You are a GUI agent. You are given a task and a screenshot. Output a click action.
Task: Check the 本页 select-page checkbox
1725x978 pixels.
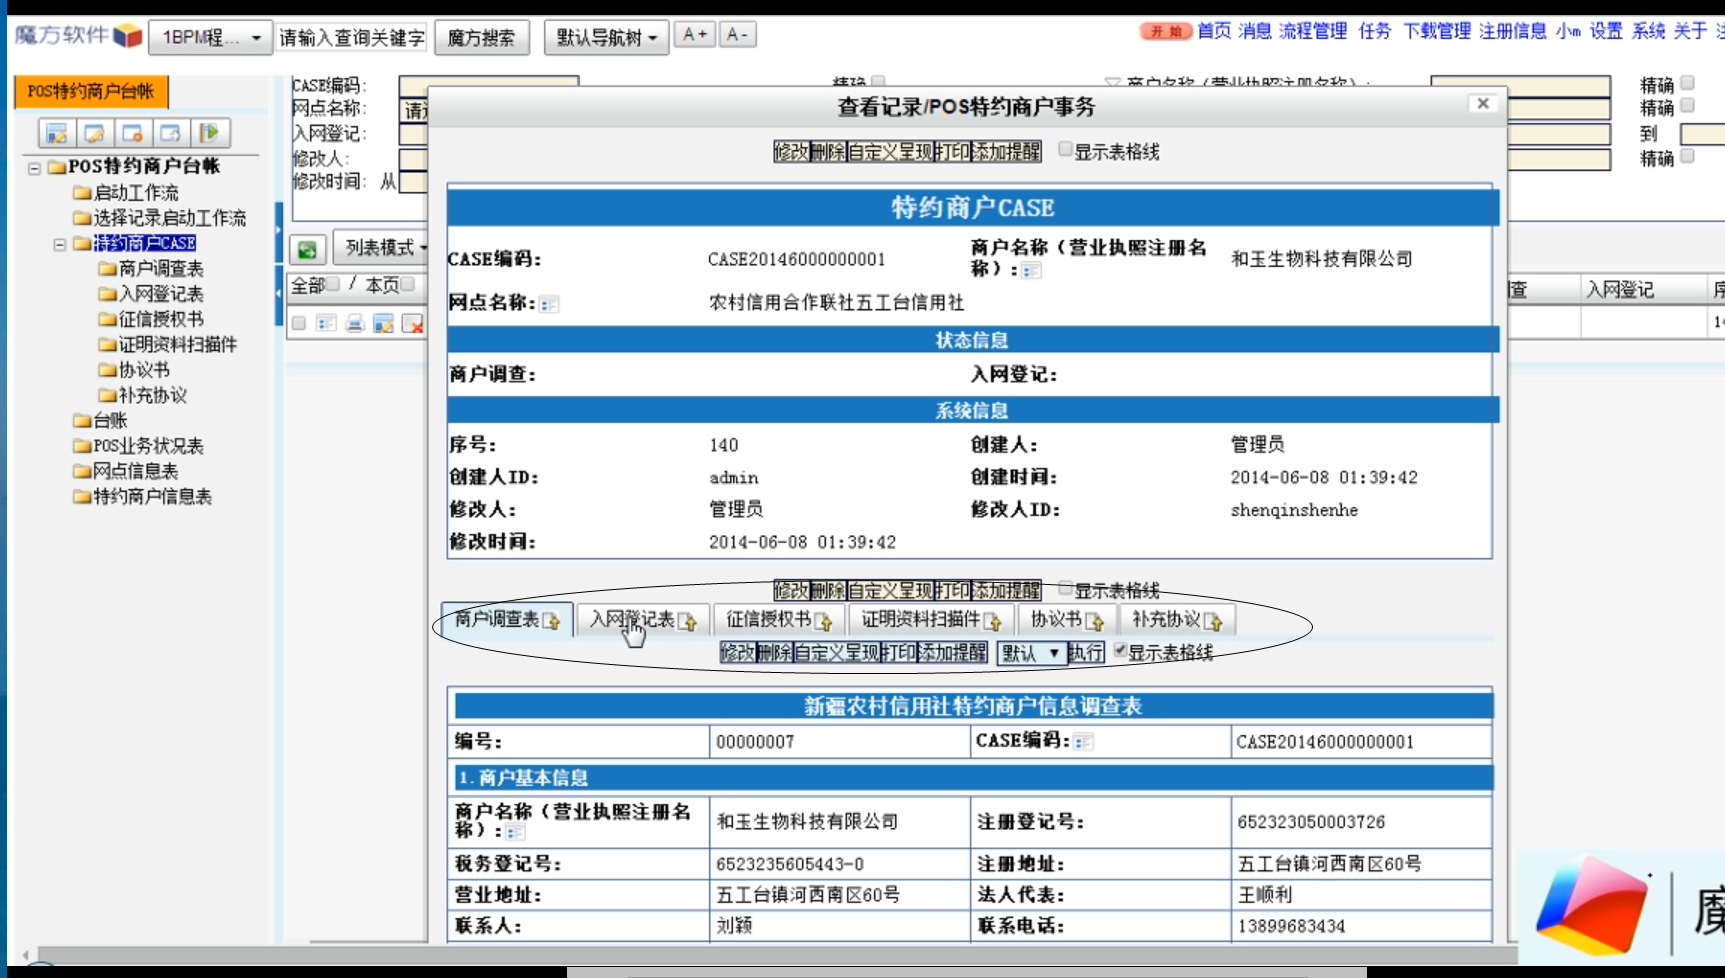[x=407, y=284]
